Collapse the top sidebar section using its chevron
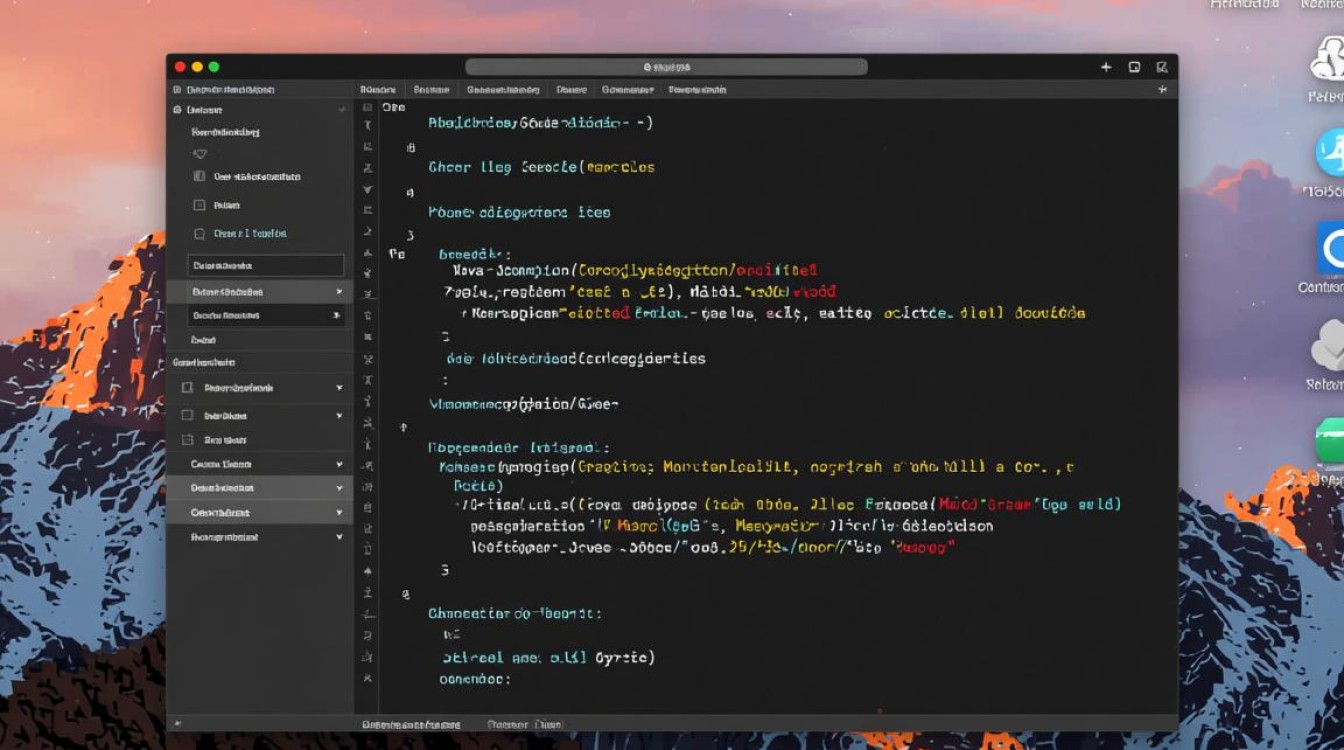1344x750 pixels. (x=342, y=110)
